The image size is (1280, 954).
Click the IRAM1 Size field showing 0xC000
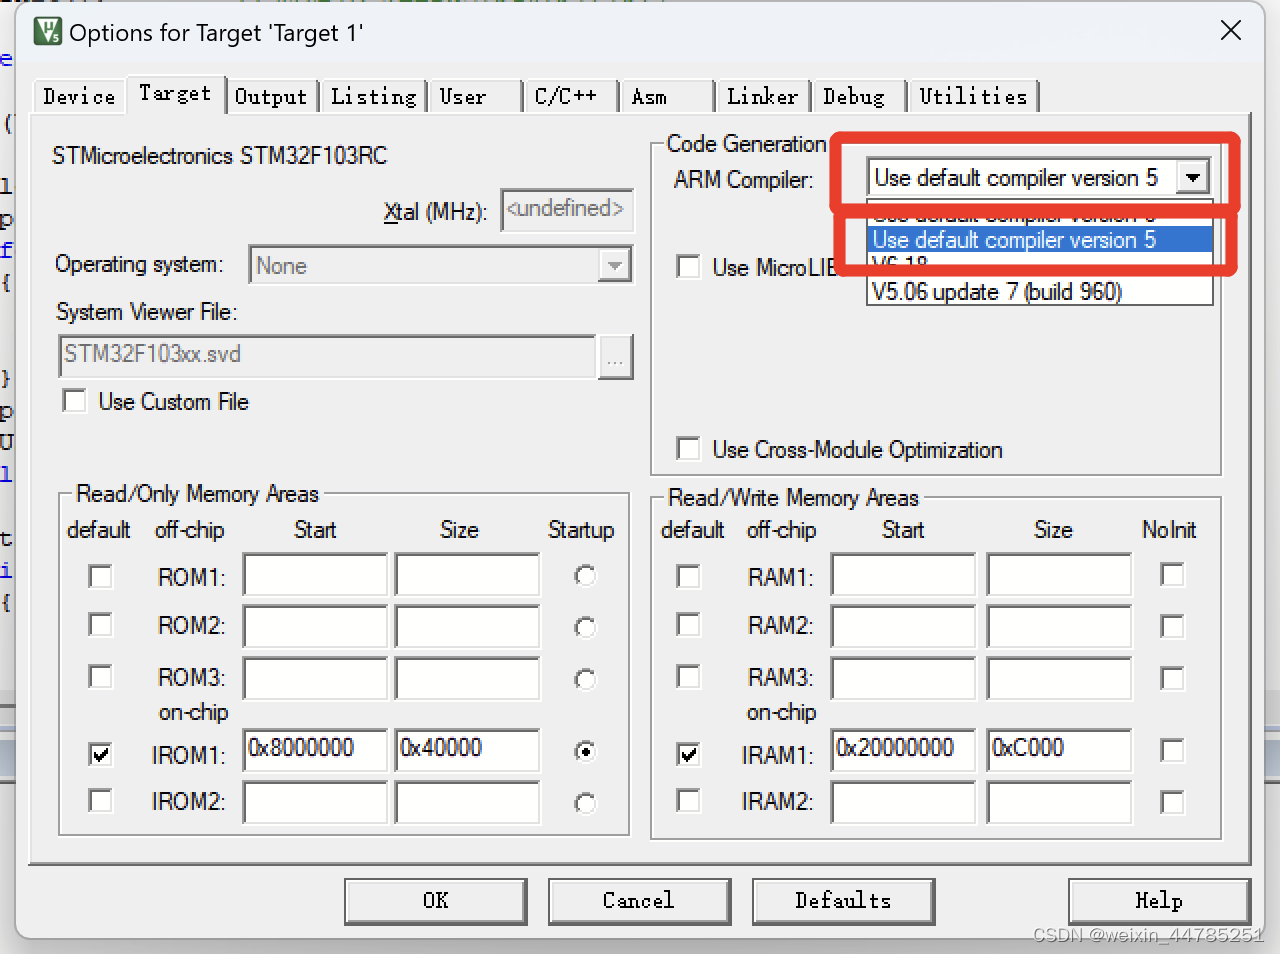tap(1059, 750)
